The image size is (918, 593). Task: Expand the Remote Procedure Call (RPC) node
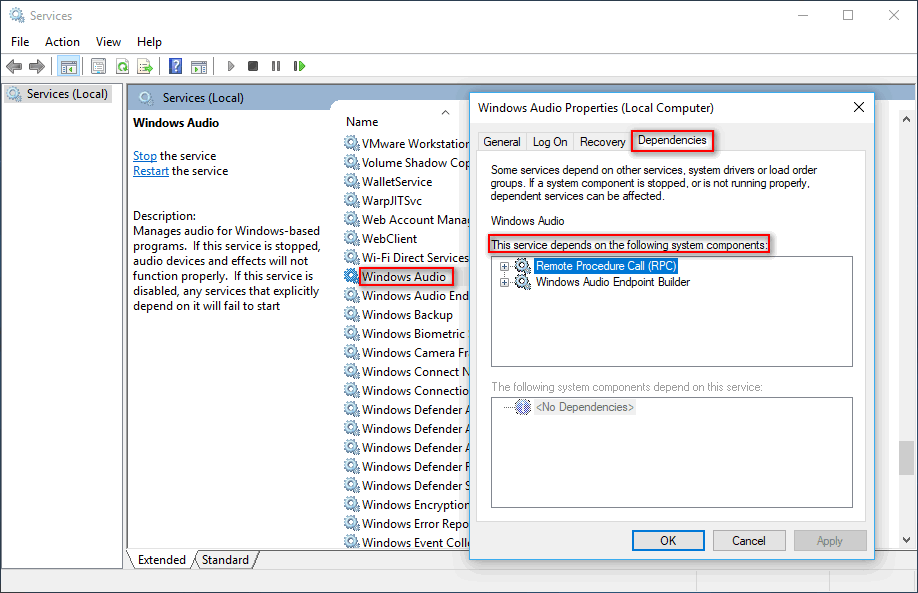505,267
